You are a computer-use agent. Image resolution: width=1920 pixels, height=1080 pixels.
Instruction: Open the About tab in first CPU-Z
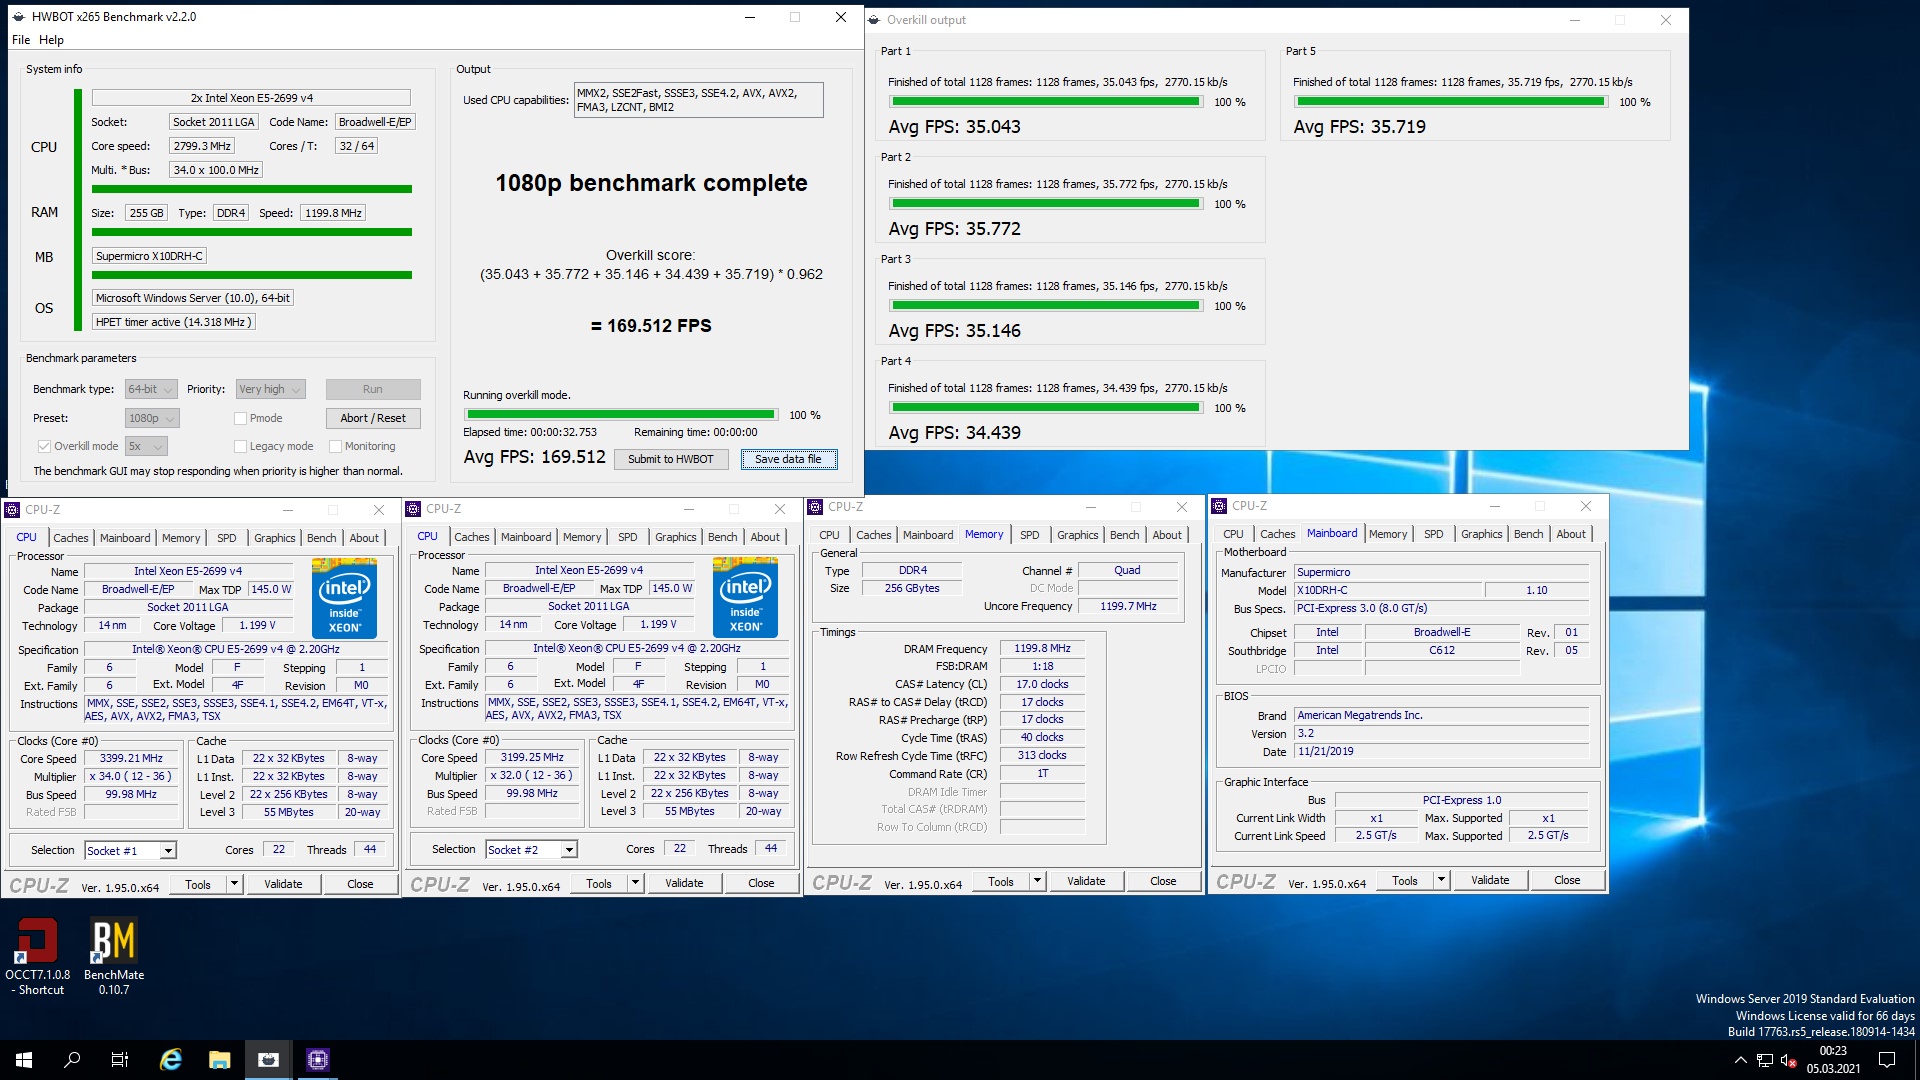(364, 538)
